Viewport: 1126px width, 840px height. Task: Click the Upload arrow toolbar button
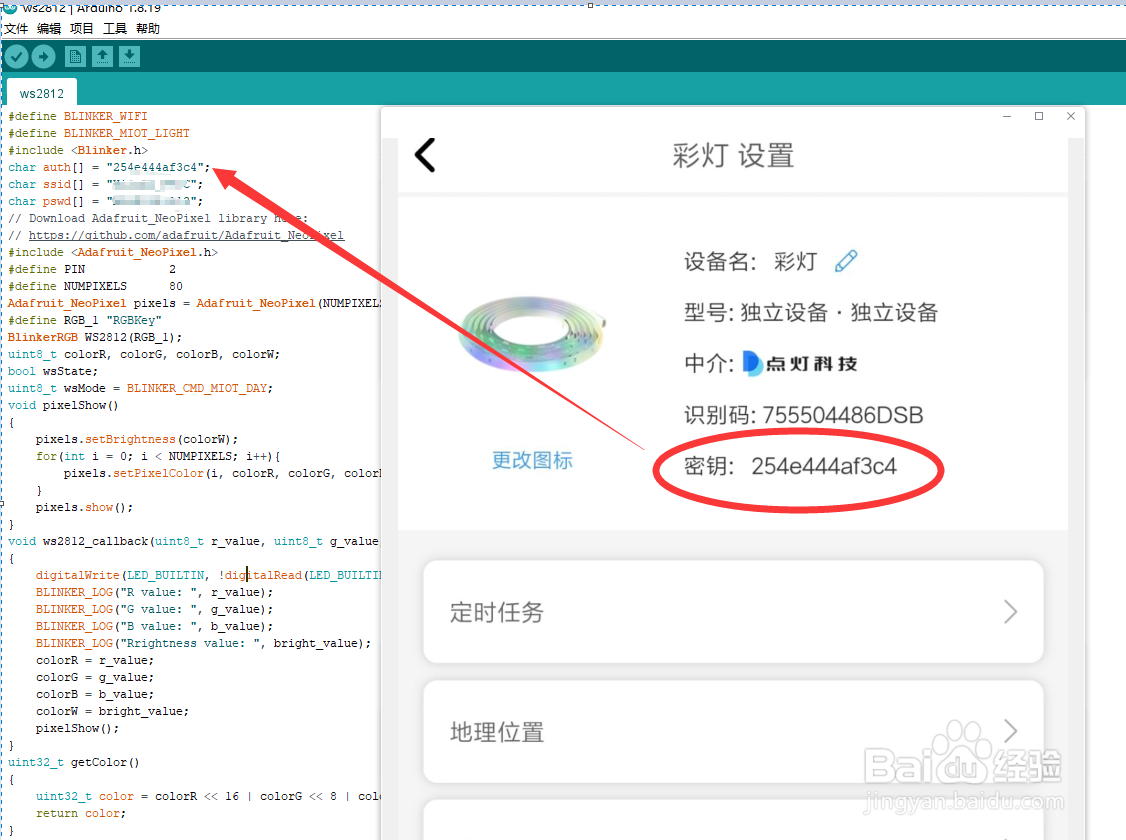click(43, 56)
